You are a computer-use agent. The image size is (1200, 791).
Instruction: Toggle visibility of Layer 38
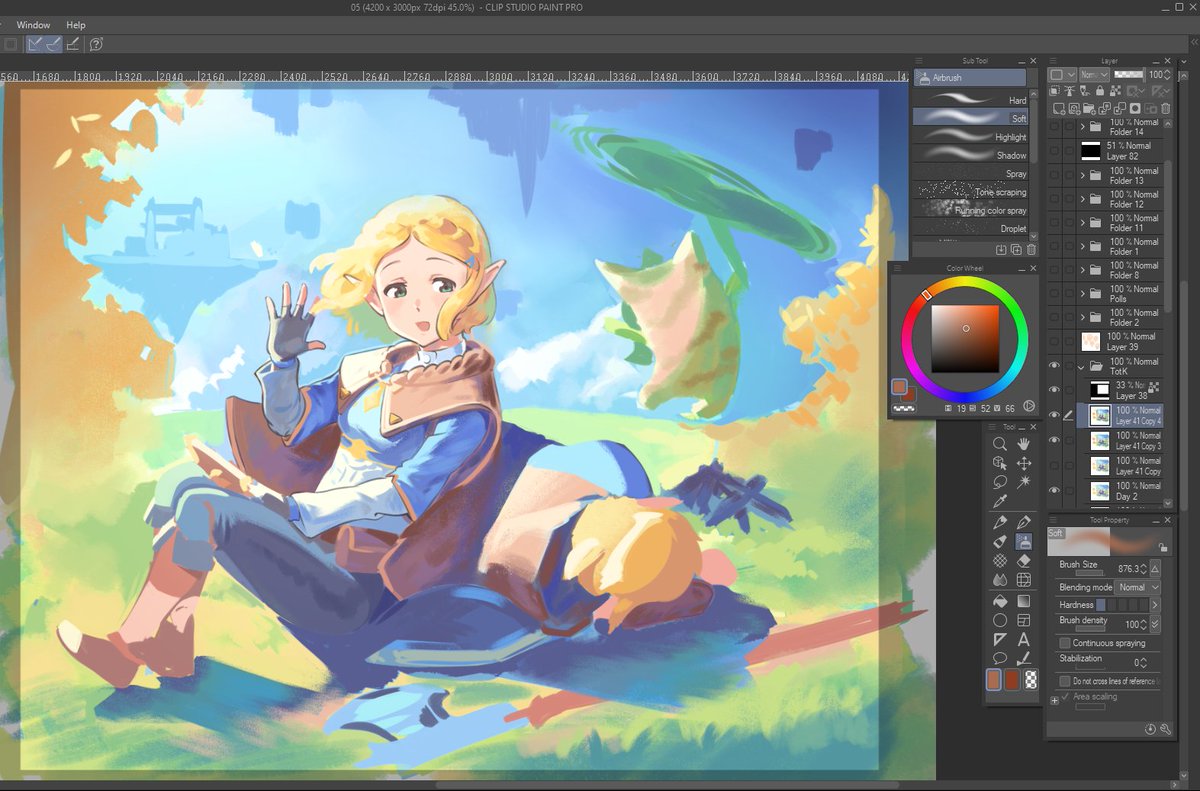click(x=1054, y=391)
